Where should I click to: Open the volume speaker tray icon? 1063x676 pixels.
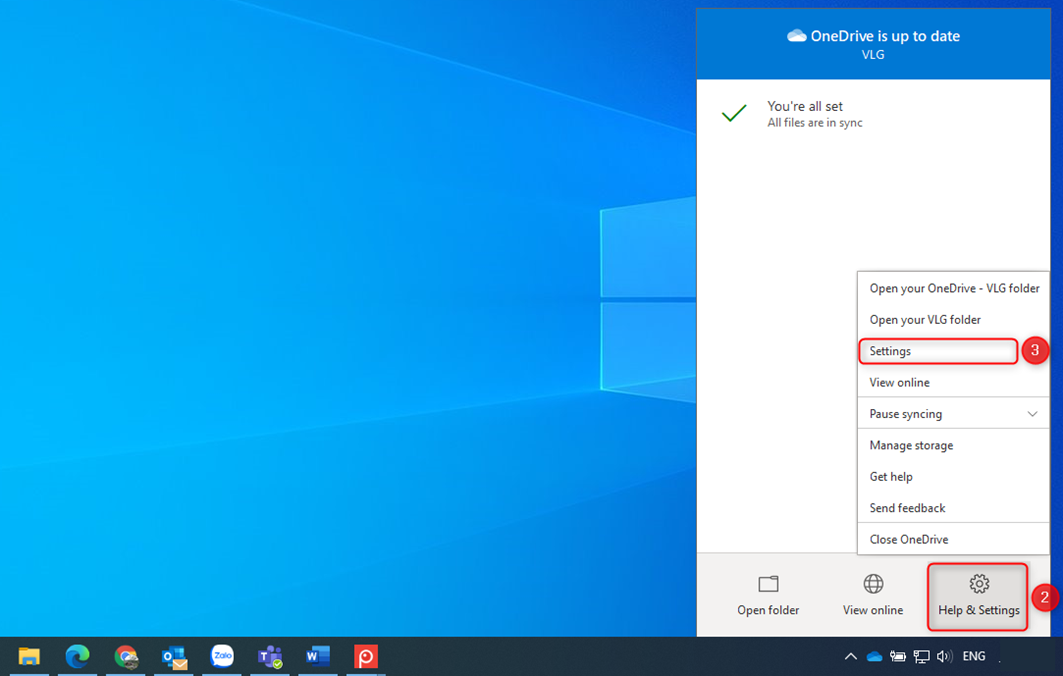(944, 656)
